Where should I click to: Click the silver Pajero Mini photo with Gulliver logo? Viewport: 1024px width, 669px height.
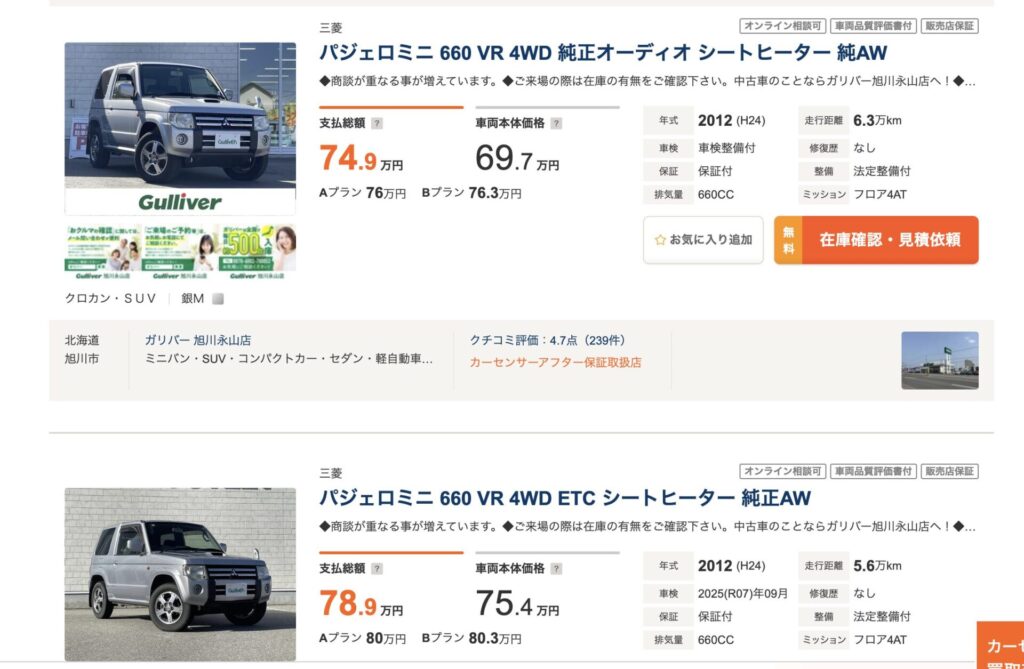(180, 129)
